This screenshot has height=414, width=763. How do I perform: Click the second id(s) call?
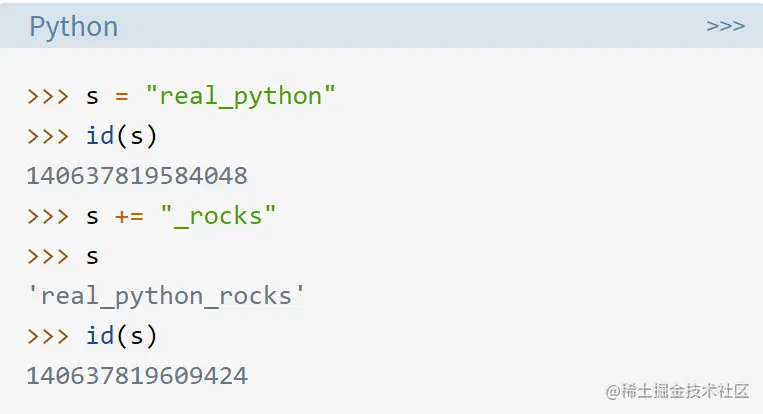122,336
